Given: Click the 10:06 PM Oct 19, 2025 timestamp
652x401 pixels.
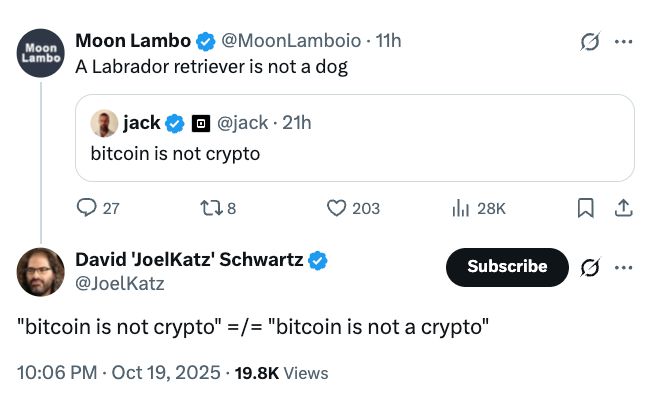Looking at the screenshot, I should [x=121, y=373].
